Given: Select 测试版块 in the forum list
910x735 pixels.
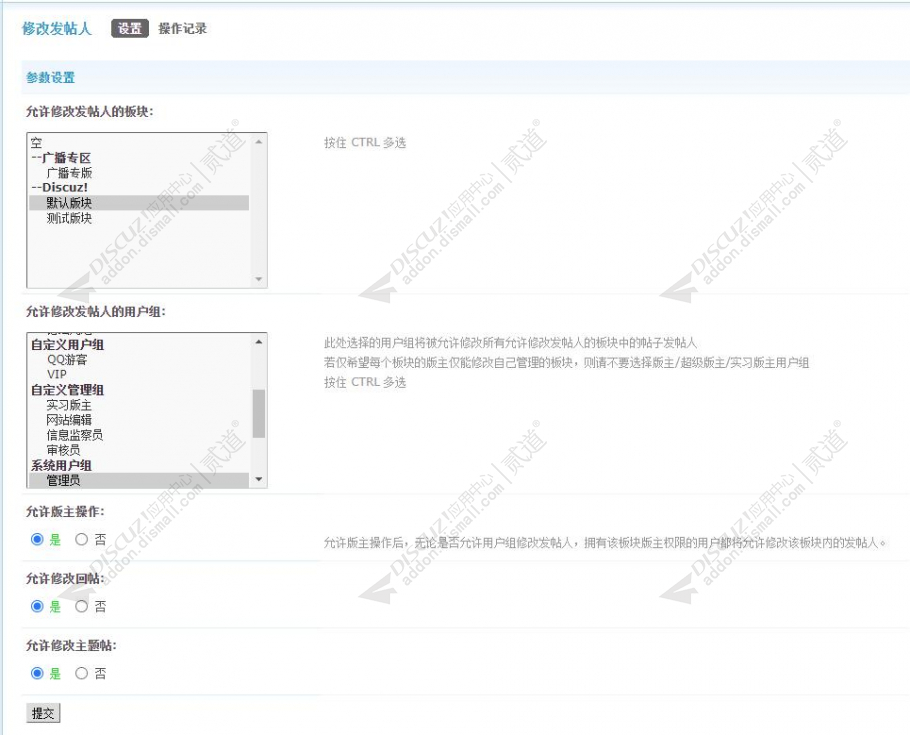Looking at the screenshot, I should point(139,218).
